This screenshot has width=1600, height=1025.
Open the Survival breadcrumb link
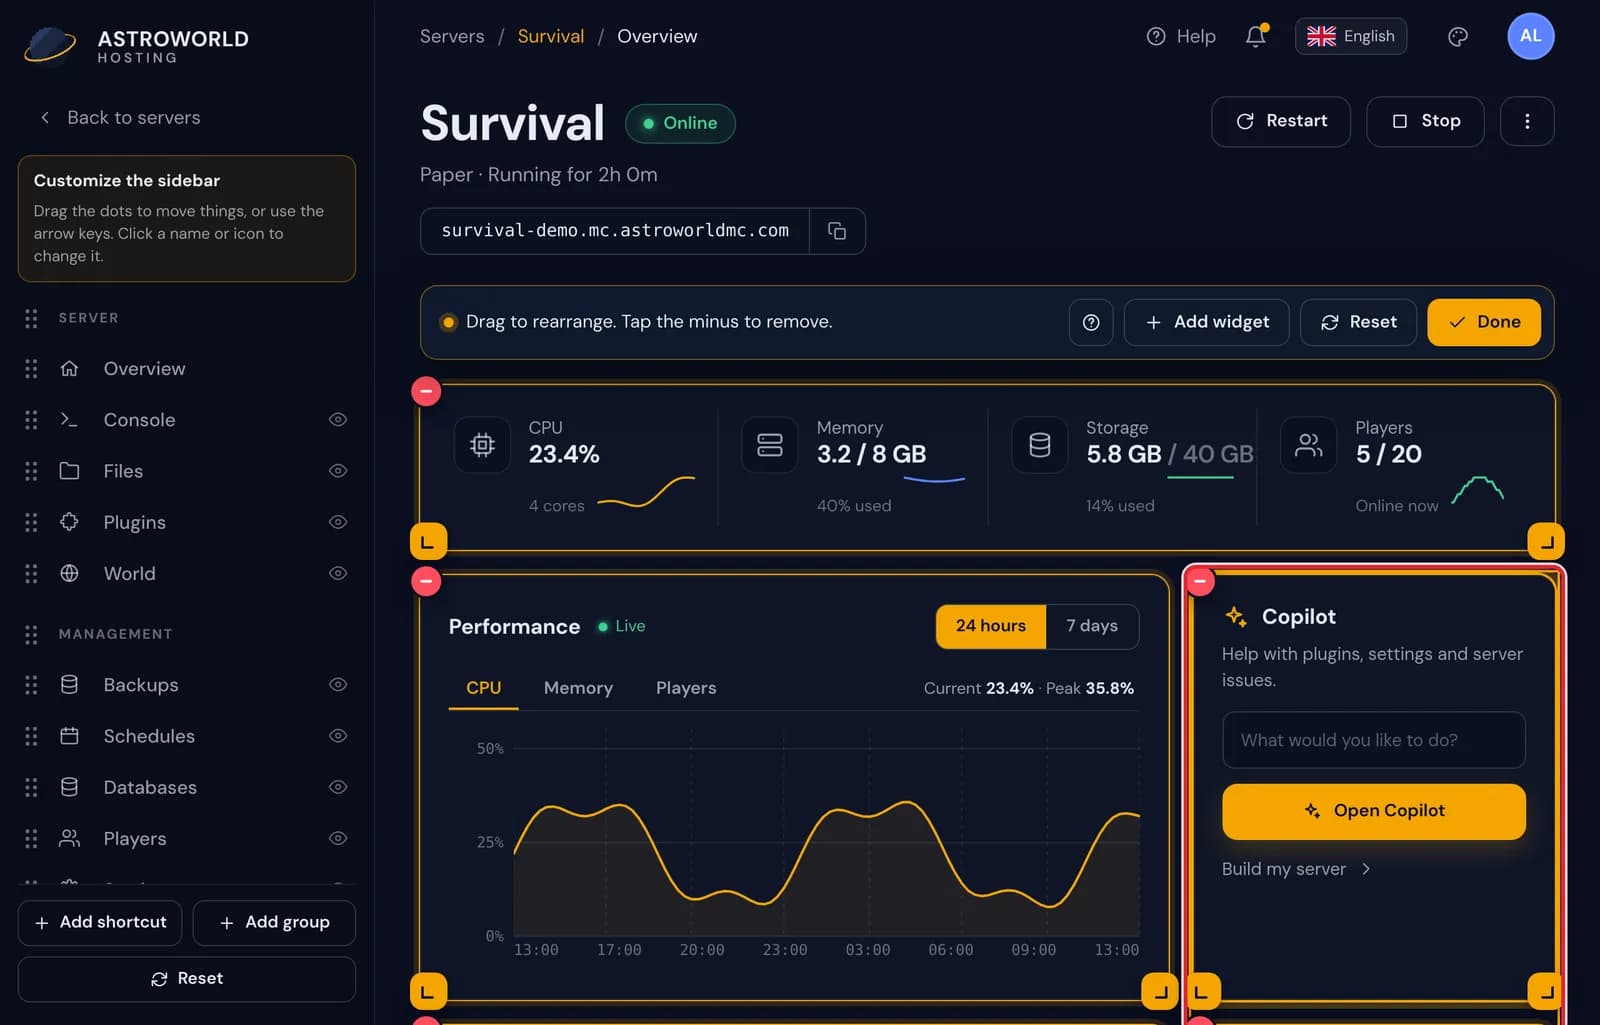click(551, 36)
